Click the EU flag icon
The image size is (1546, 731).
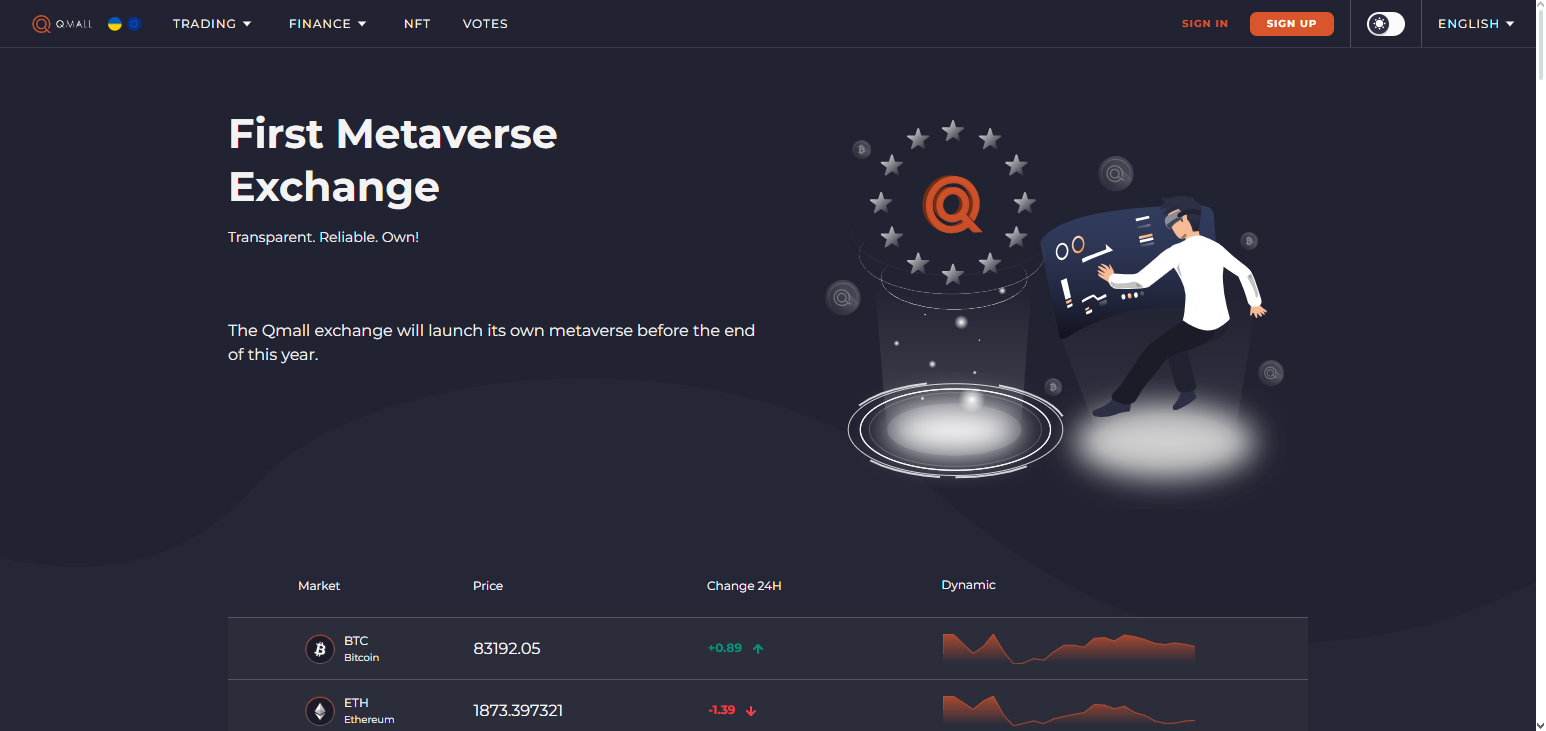[x=134, y=24]
